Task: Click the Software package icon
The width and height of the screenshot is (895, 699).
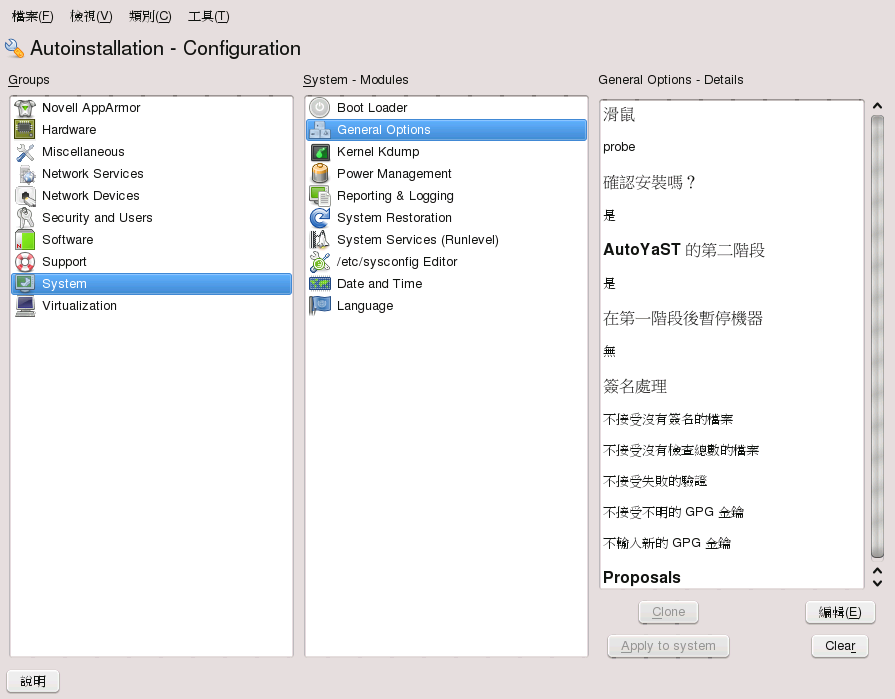Action: 25,240
